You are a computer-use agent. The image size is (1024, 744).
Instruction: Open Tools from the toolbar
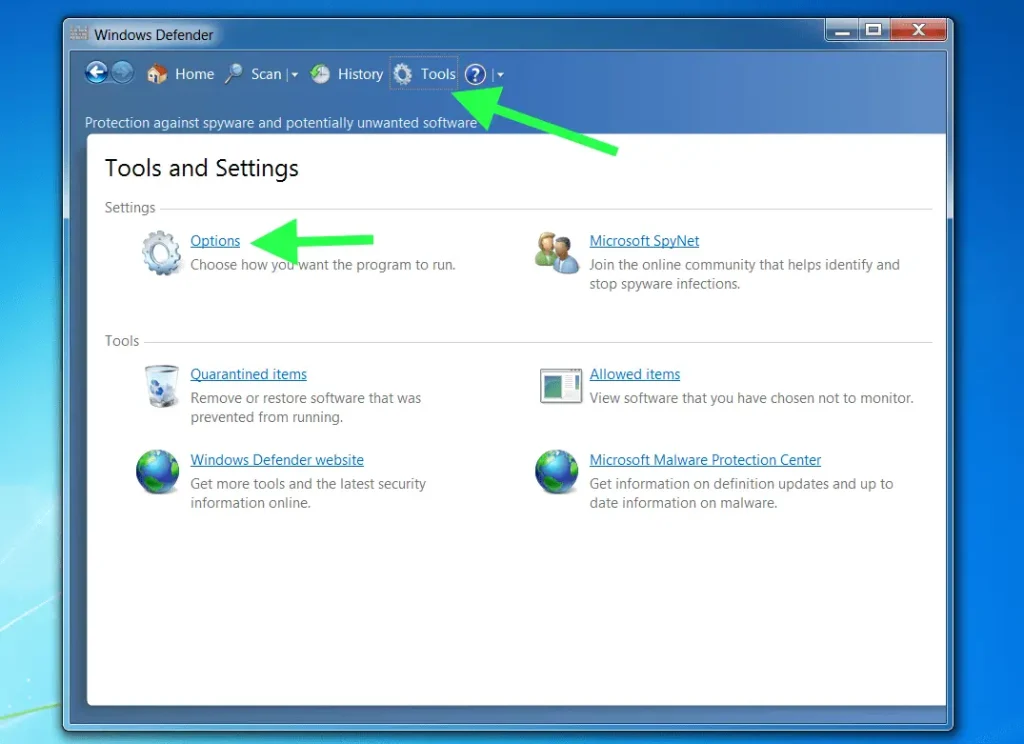click(424, 74)
